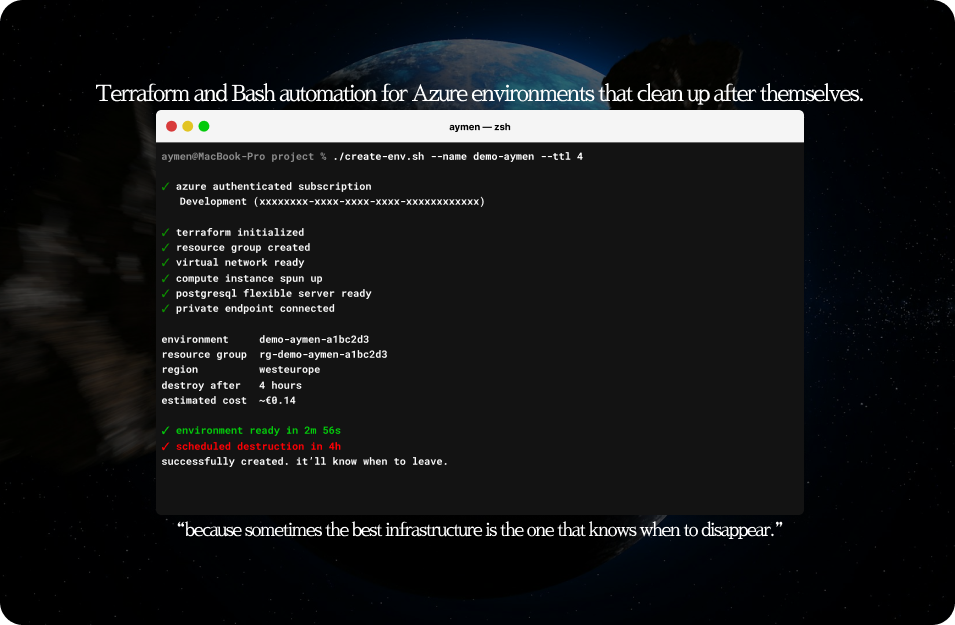Click the region value 'westeurope'
Screen dimensions: 955x625
pos(289,370)
